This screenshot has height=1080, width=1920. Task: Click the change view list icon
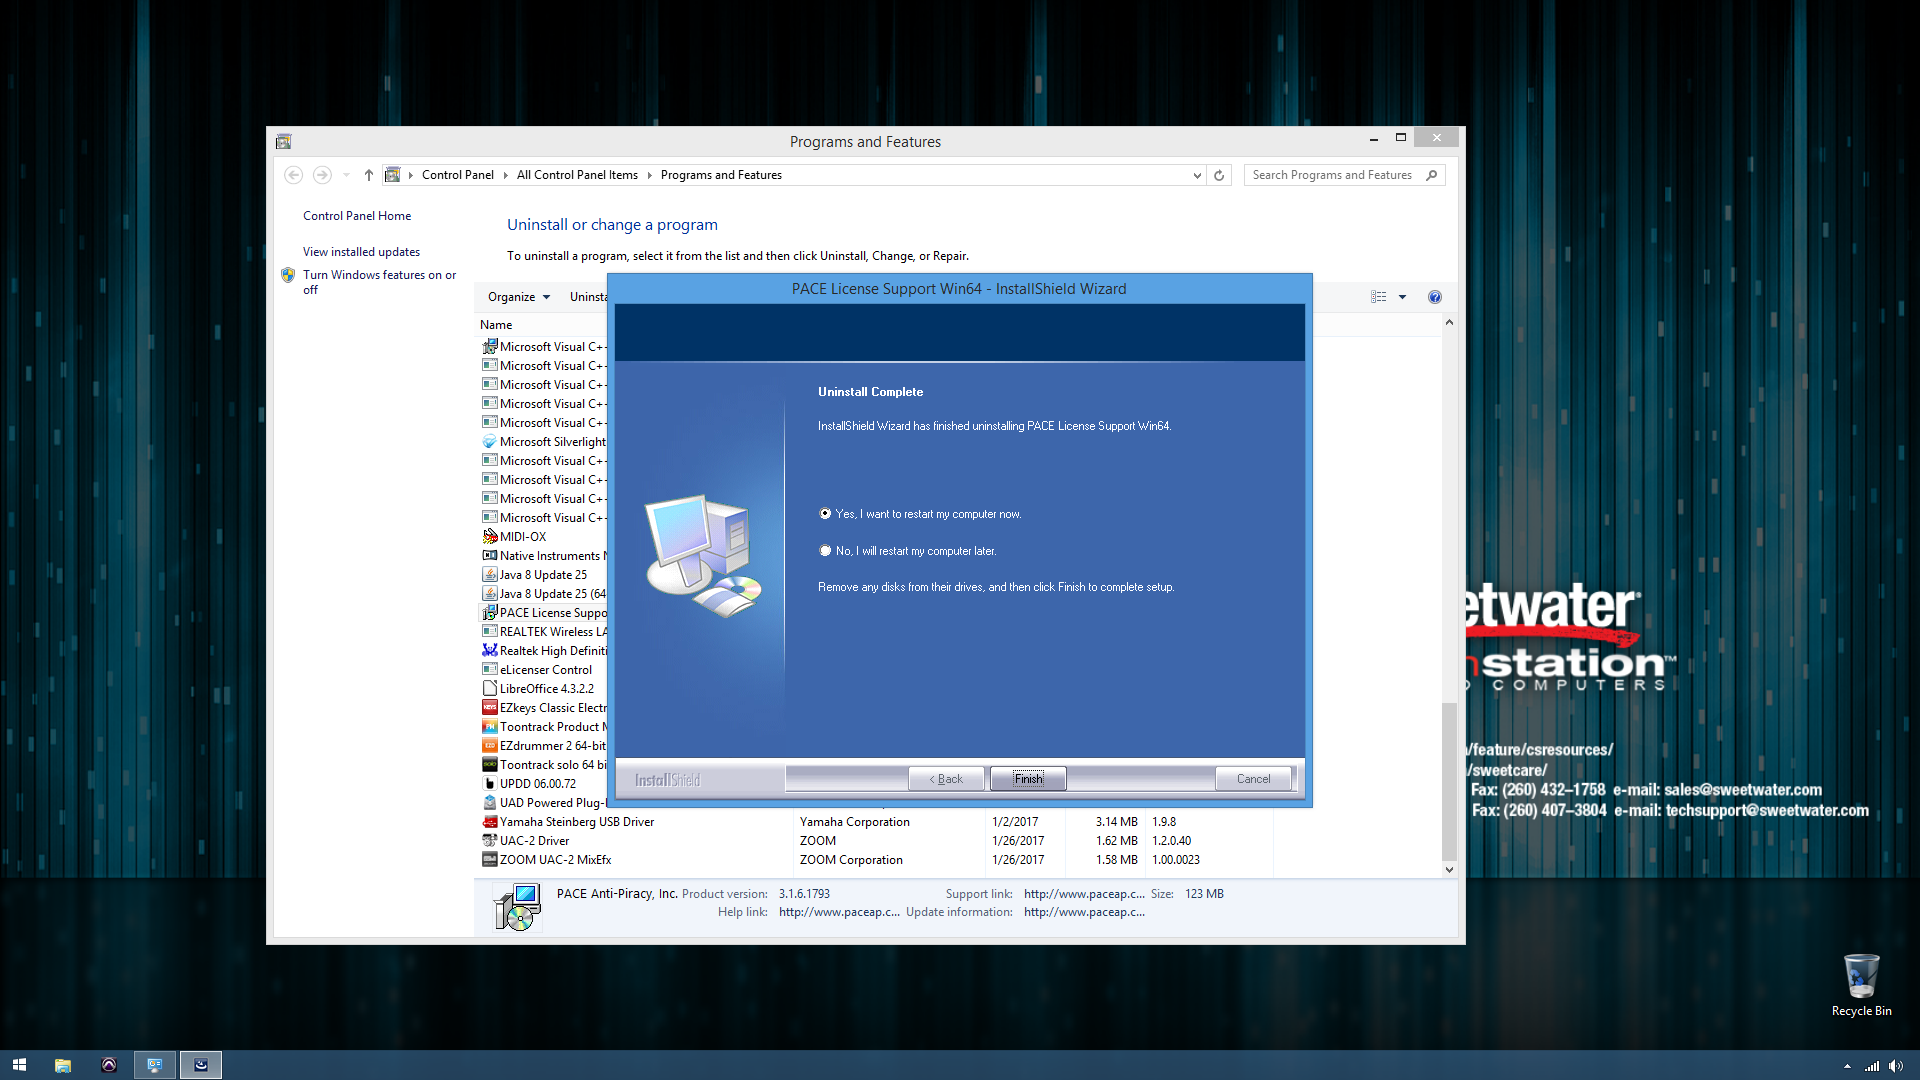coord(1378,297)
